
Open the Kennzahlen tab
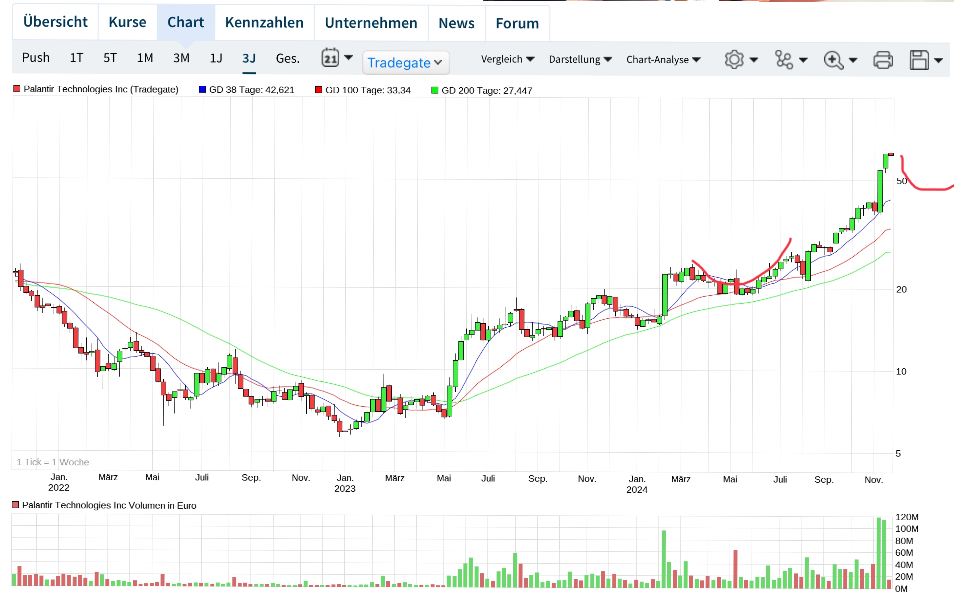(264, 23)
